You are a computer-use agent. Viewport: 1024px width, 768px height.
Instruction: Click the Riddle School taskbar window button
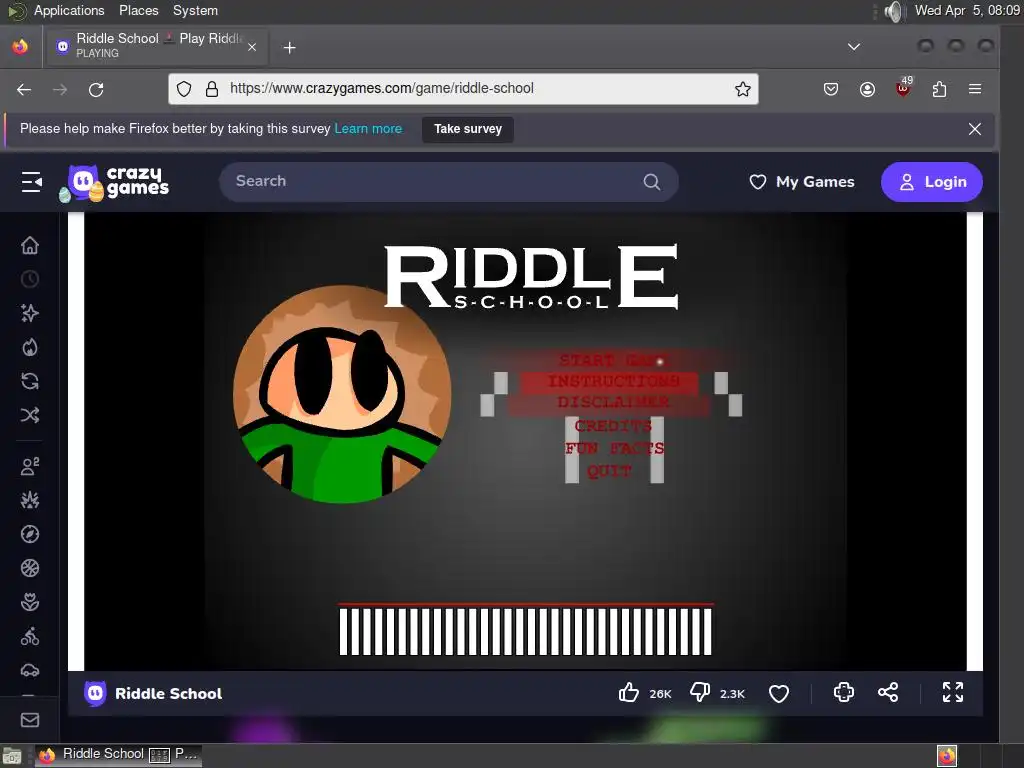118,754
